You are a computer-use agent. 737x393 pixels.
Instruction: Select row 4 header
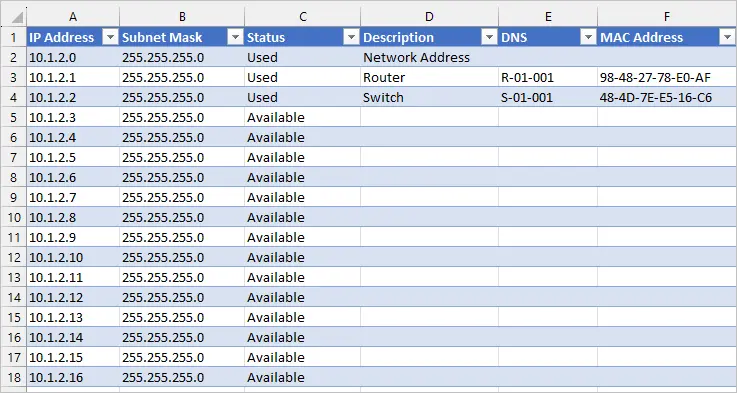13,97
